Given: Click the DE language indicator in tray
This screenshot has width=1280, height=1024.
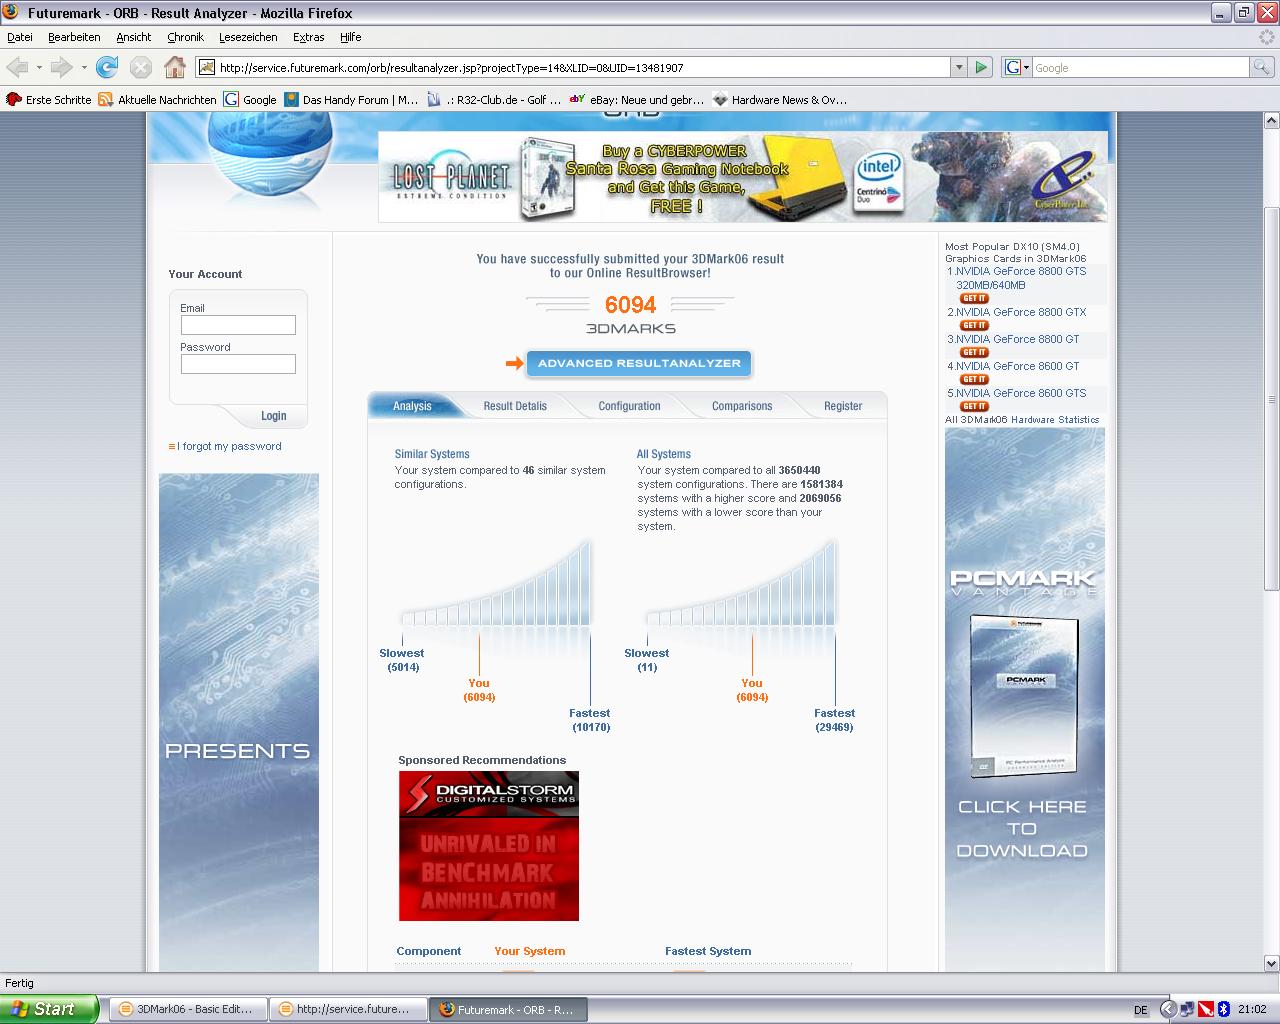Looking at the screenshot, I should click(x=1142, y=1010).
